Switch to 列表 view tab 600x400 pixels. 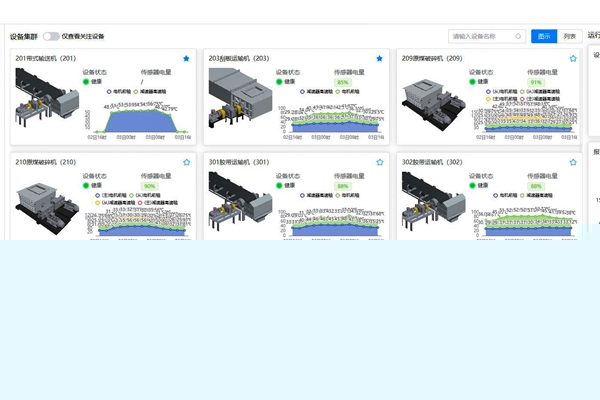click(570, 36)
